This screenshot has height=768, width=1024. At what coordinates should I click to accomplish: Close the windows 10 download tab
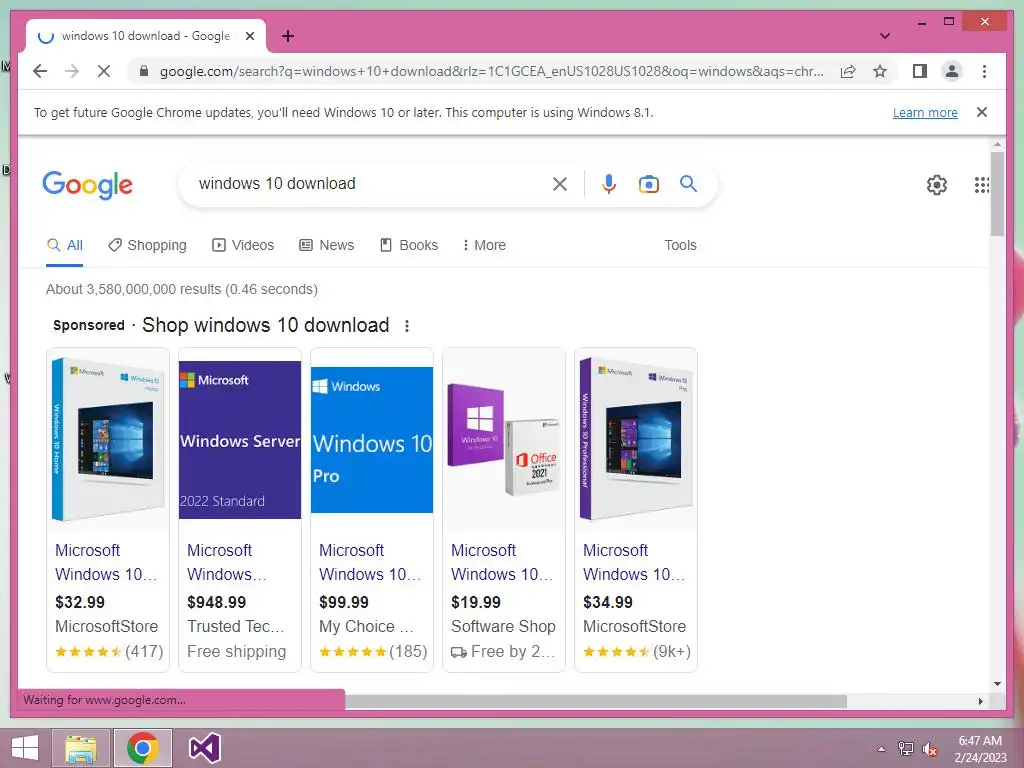pyautogui.click(x=249, y=36)
